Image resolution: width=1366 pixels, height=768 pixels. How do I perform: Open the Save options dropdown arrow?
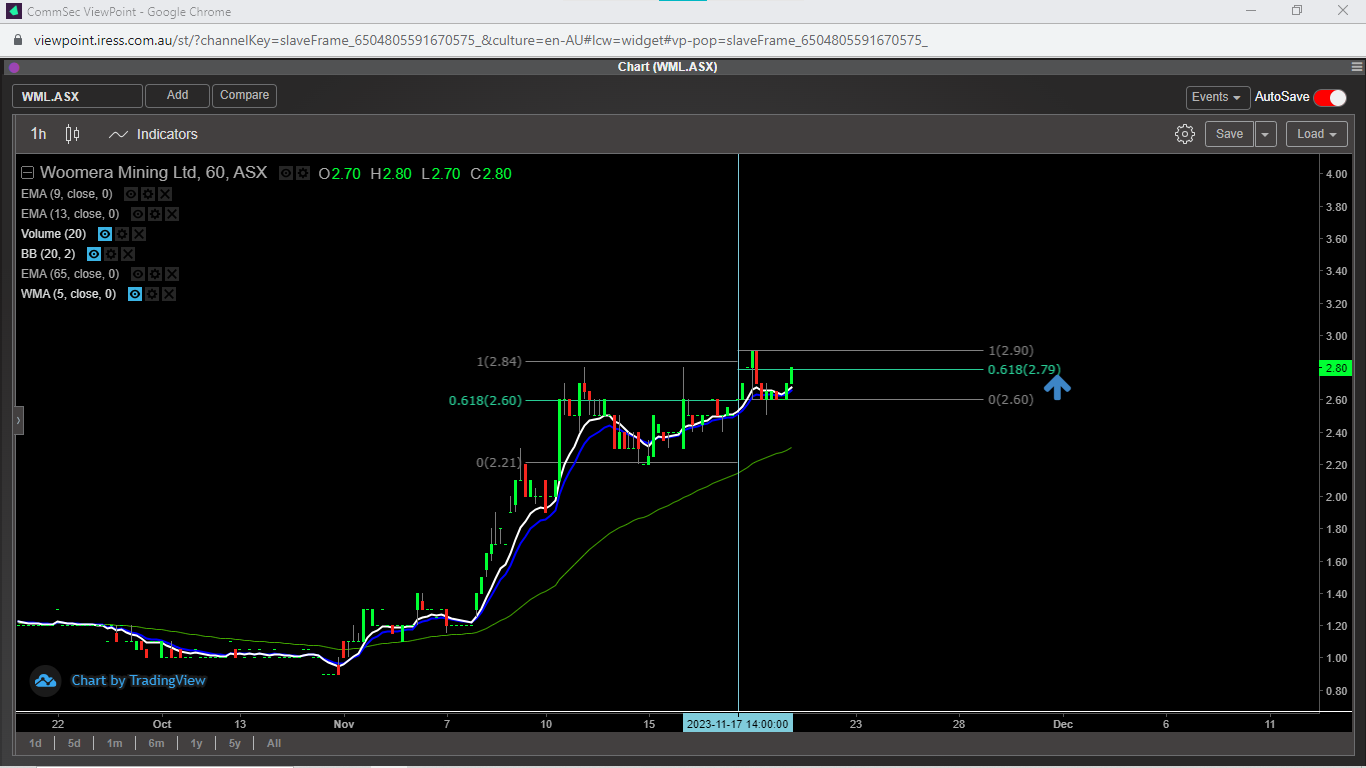tap(1266, 134)
